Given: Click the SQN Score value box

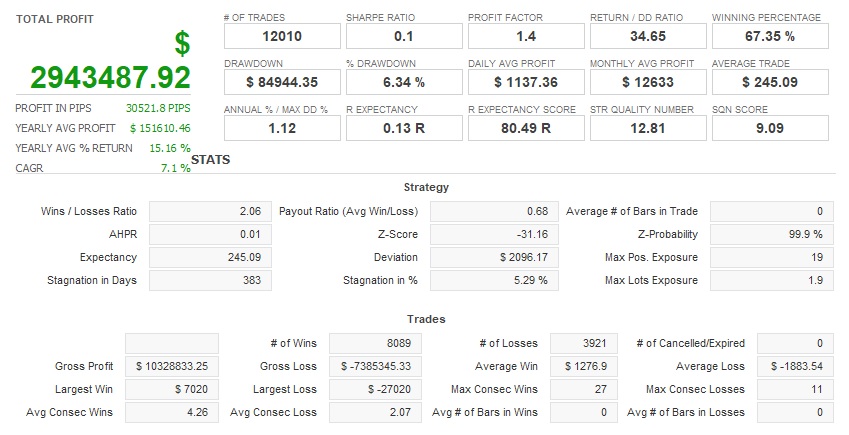Looking at the screenshot, I should (x=770, y=128).
